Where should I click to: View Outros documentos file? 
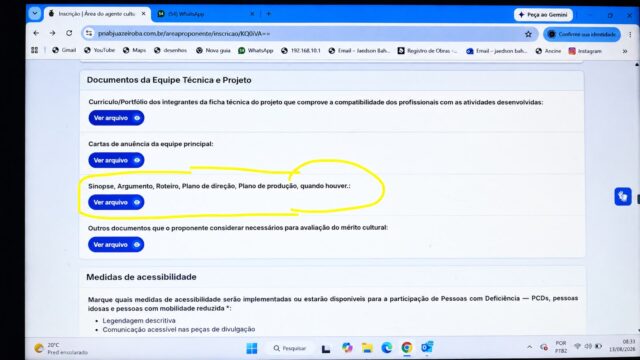tap(116, 244)
